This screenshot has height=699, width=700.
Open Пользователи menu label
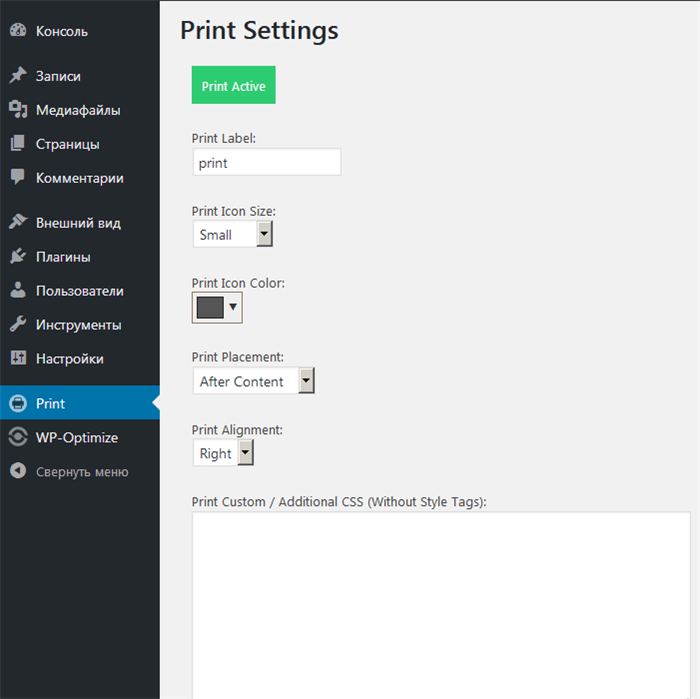click(79, 291)
